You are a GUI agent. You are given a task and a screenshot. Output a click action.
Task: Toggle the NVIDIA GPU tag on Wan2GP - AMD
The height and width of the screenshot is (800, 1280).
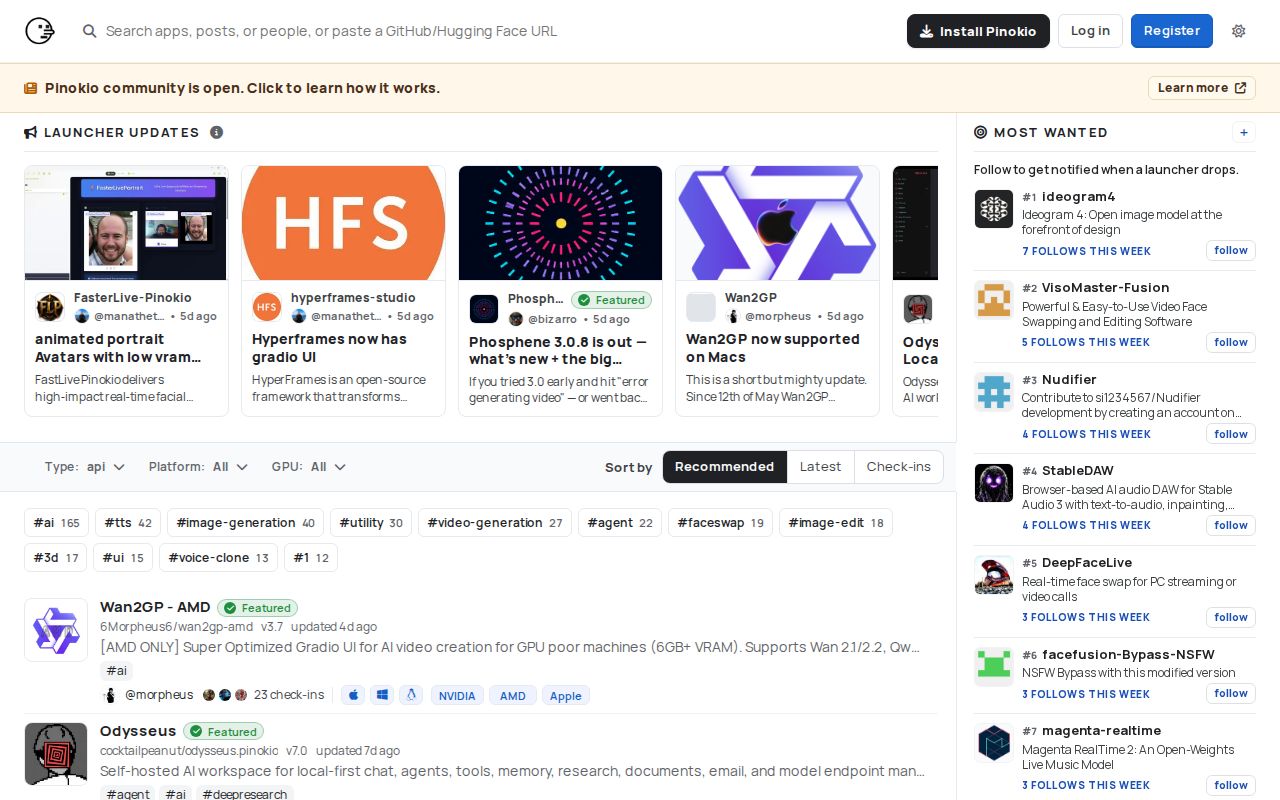457,695
